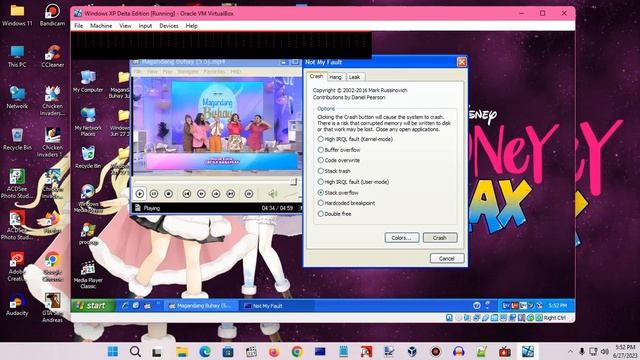Skip to next track in media player
The height and width of the screenshot is (360, 640).
click(231, 194)
